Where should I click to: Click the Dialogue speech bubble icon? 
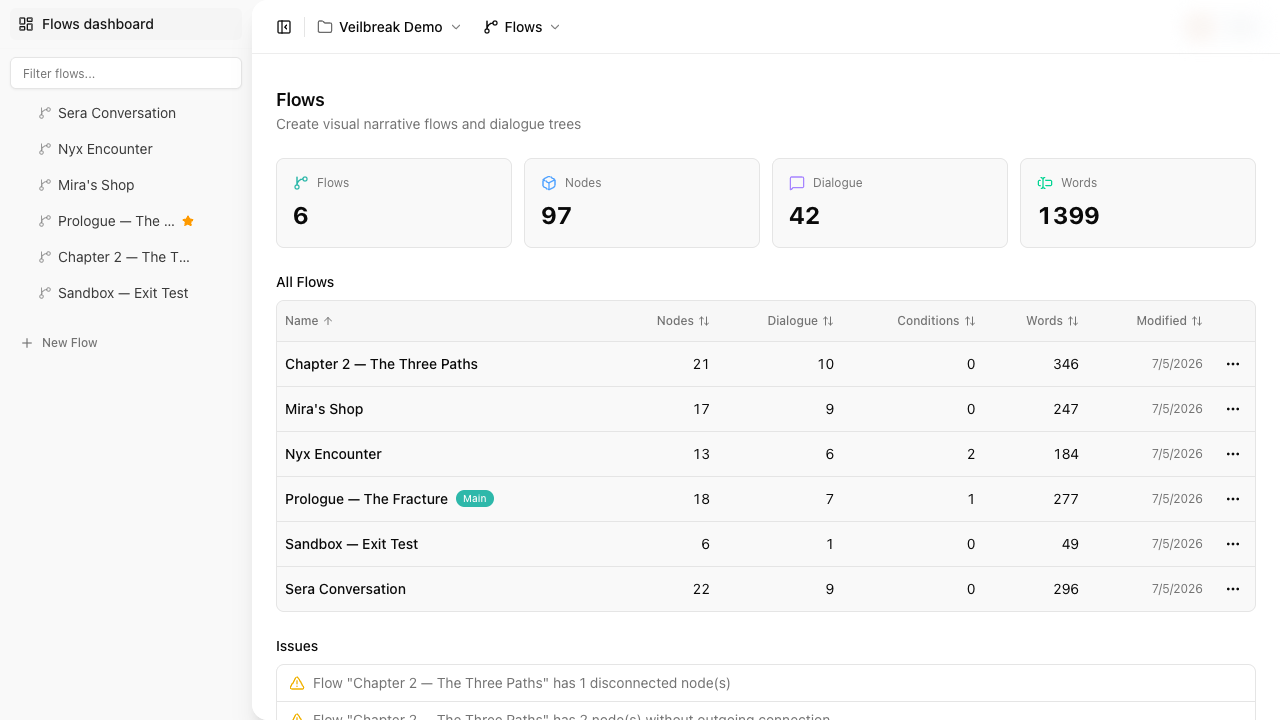797,183
